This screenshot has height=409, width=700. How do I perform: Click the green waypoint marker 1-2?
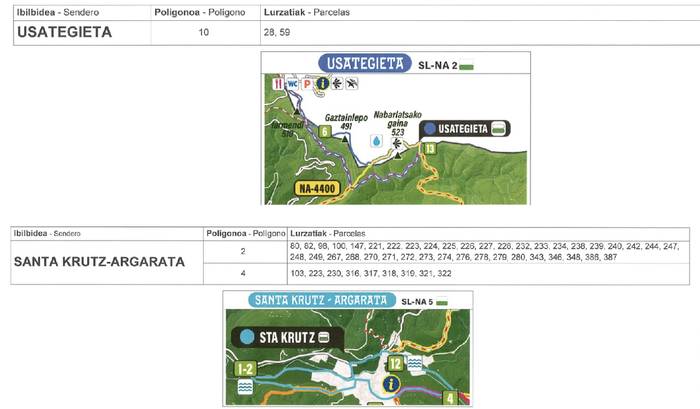click(x=246, y=369)
